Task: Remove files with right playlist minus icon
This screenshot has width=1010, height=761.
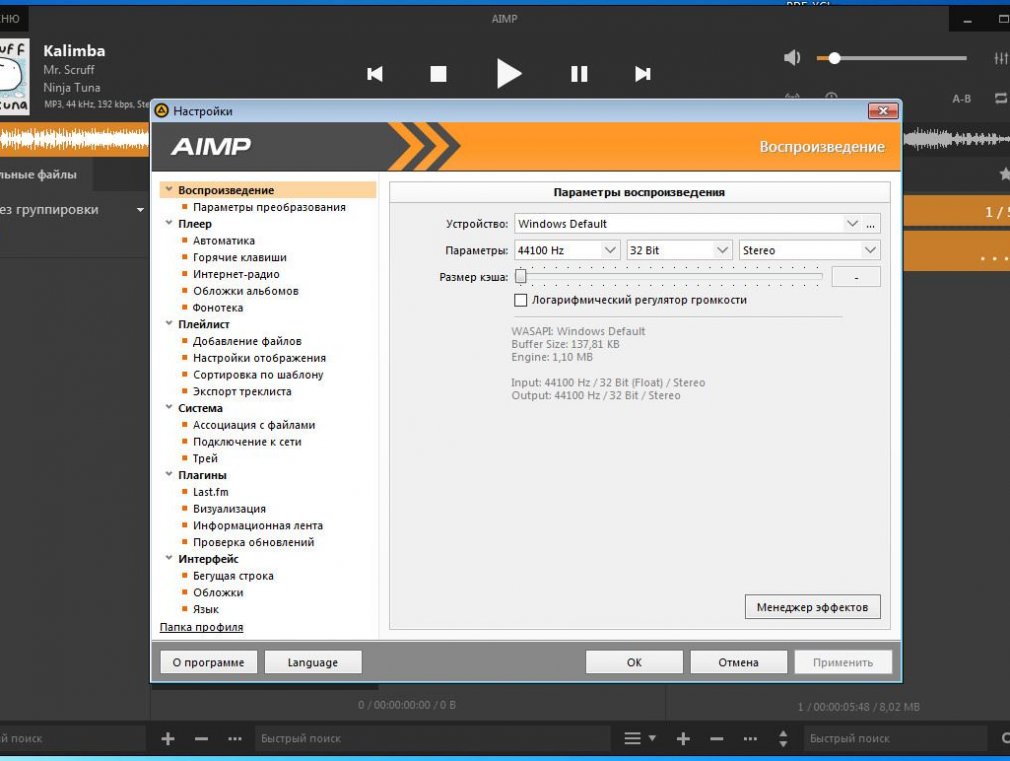Action: [717, 738]
